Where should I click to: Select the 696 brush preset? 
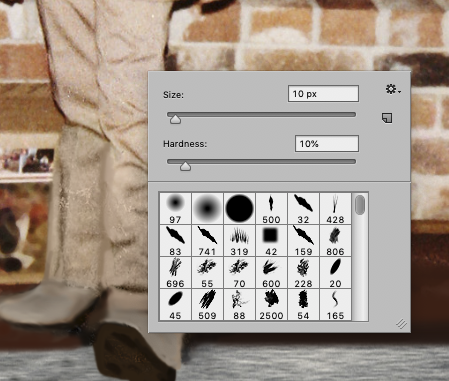[175, 272]
